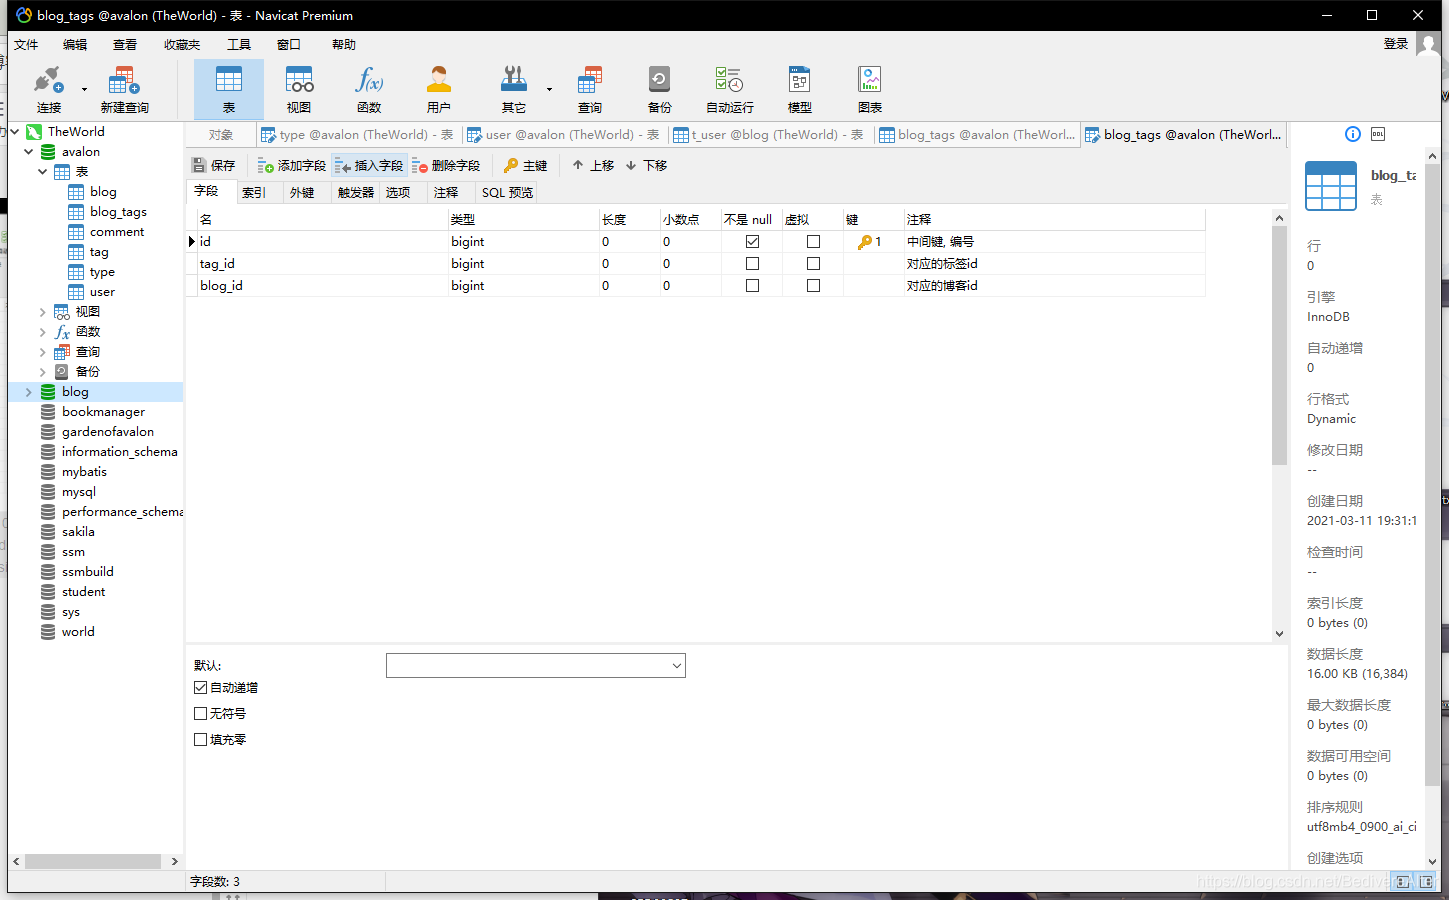
Task: Select the sakila database in tree
Action: [x=78, y=532]
